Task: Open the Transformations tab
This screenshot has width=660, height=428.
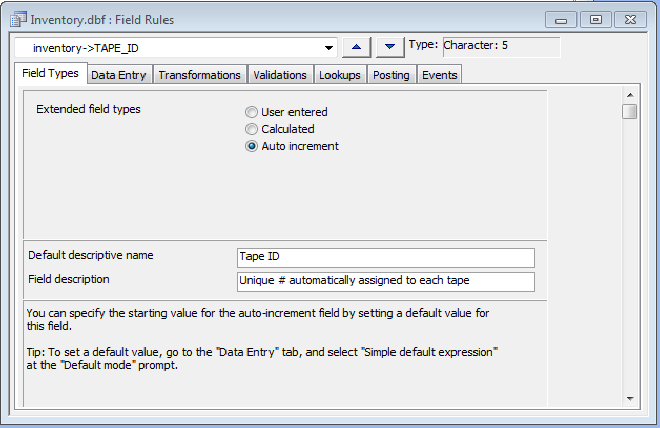Action: (x=200, y=75)
